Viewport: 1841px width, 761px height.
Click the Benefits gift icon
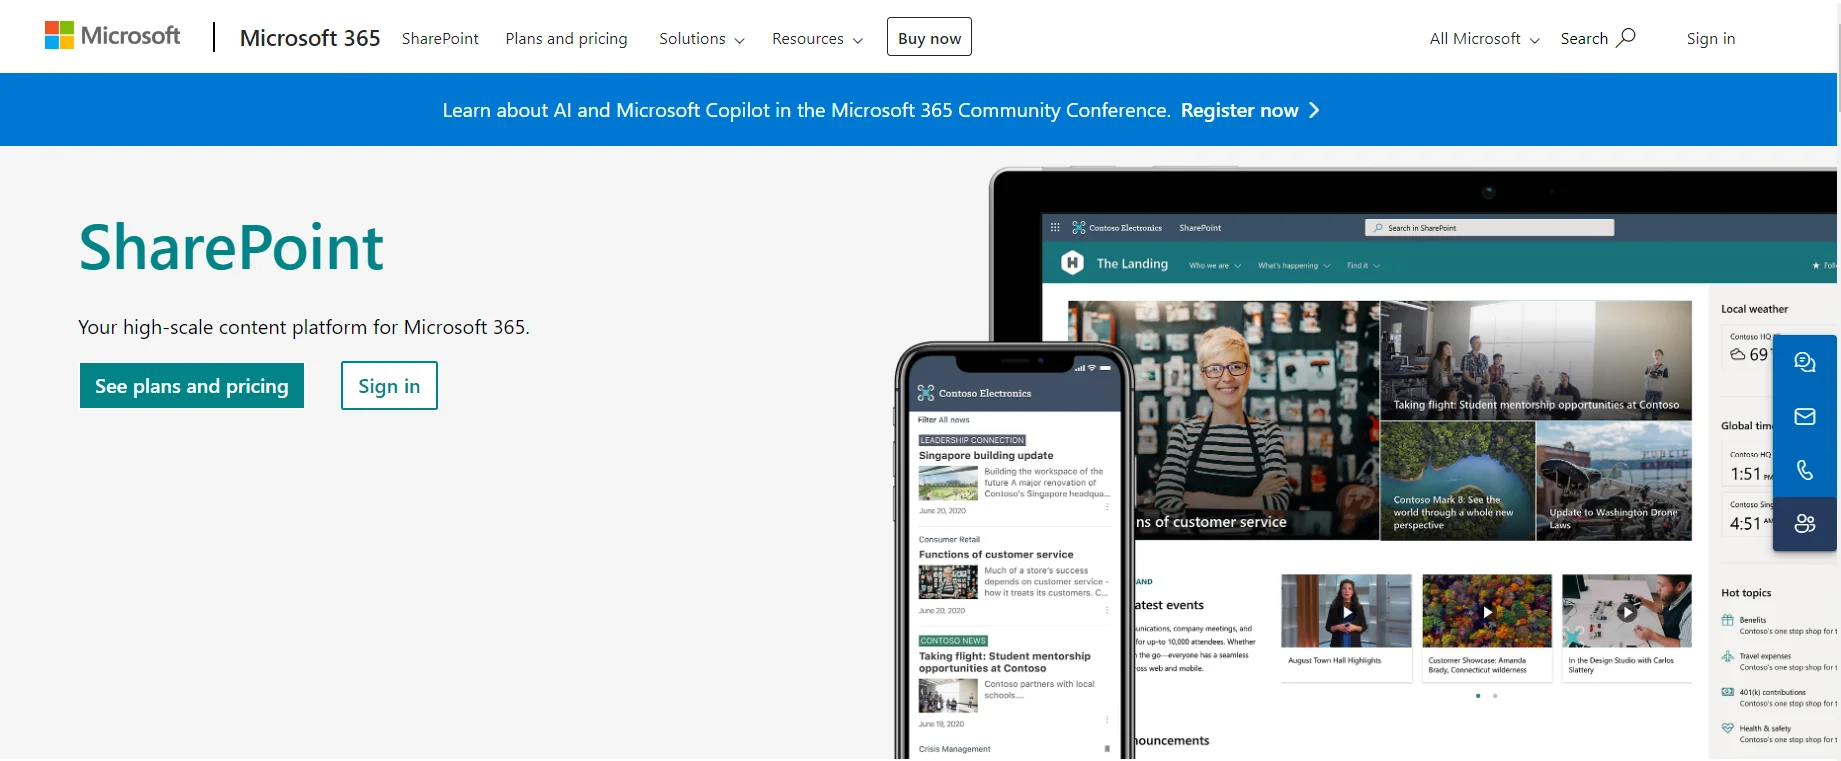click(1727, 621)
